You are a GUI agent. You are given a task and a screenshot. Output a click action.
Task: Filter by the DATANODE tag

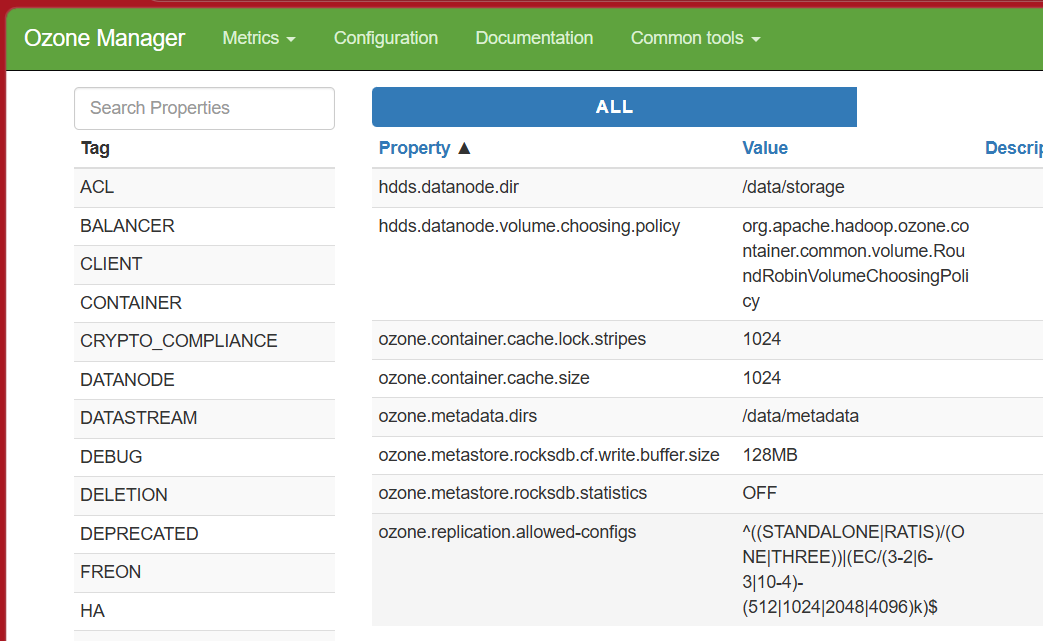(x=204, y=380)
